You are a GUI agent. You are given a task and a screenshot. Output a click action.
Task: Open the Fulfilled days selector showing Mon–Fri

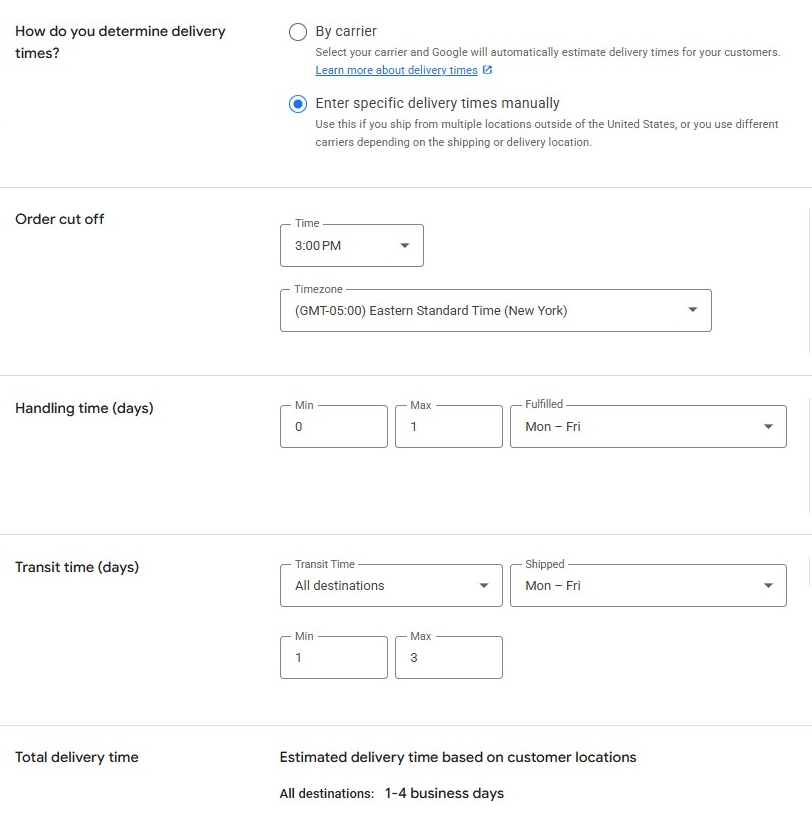point(647,426)
